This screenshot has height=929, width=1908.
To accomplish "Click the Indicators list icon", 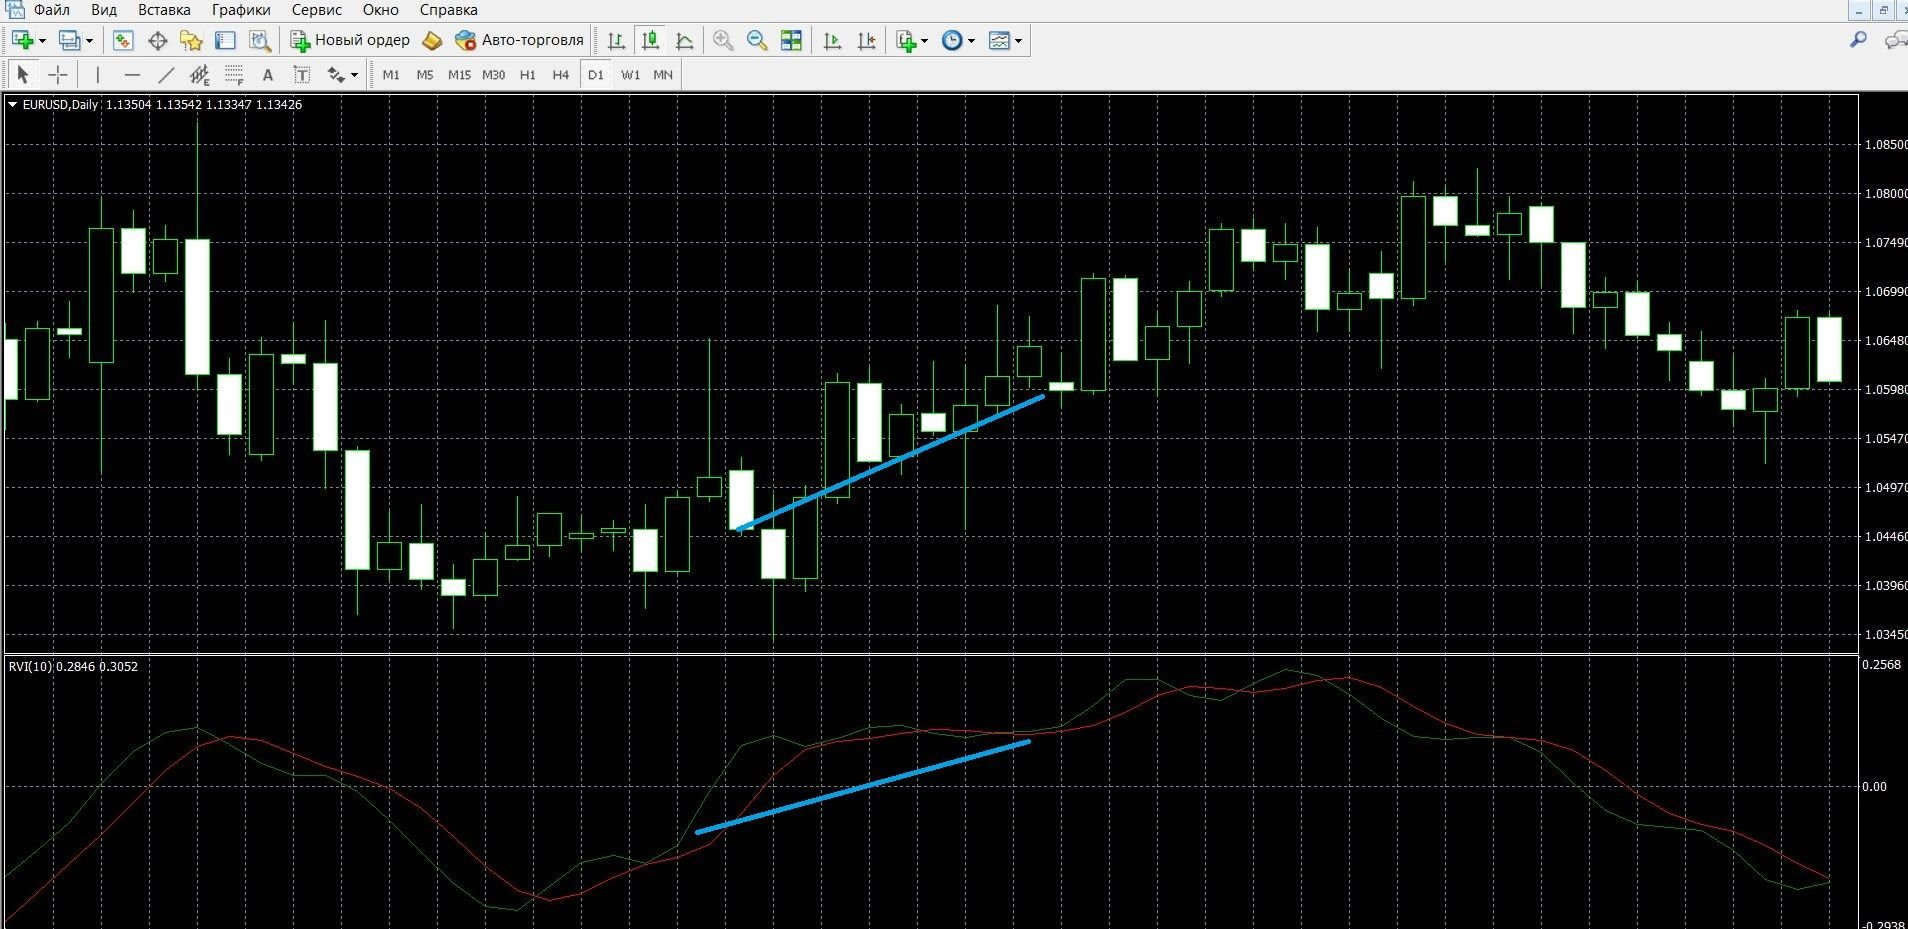I will coord(906,41).
